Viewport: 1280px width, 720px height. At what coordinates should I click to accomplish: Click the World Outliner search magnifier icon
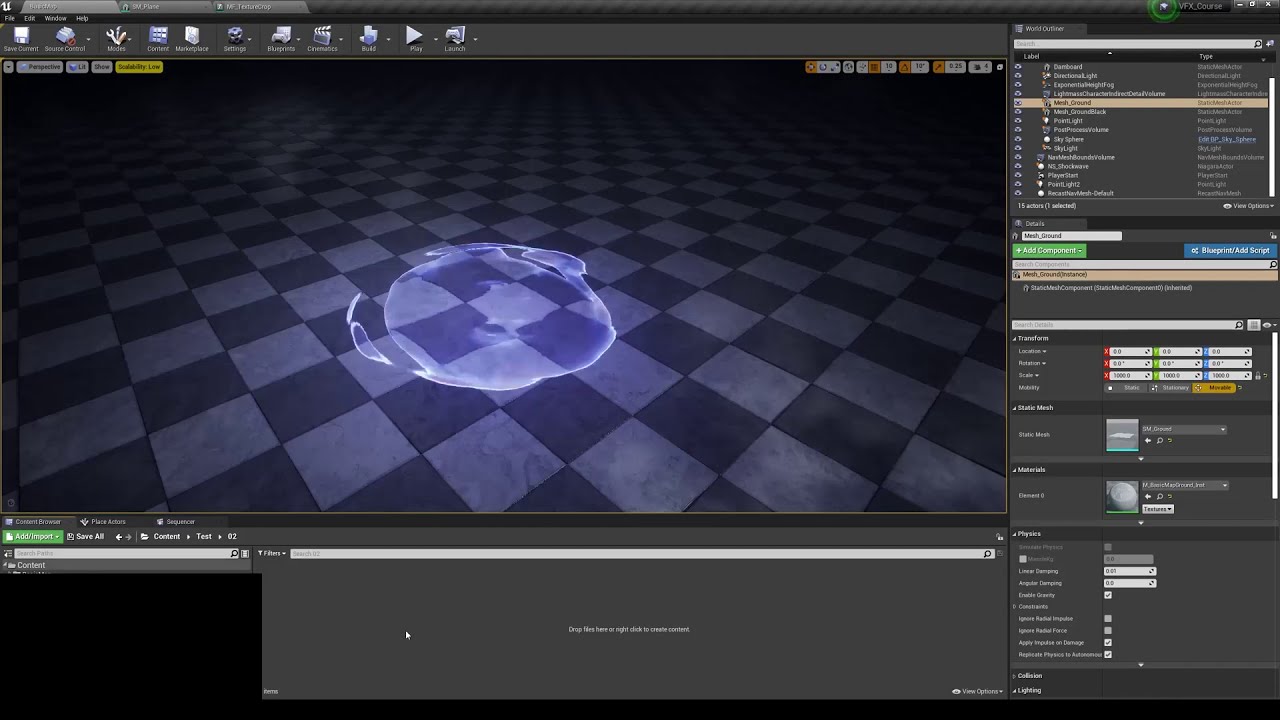tap(1258, 44)
